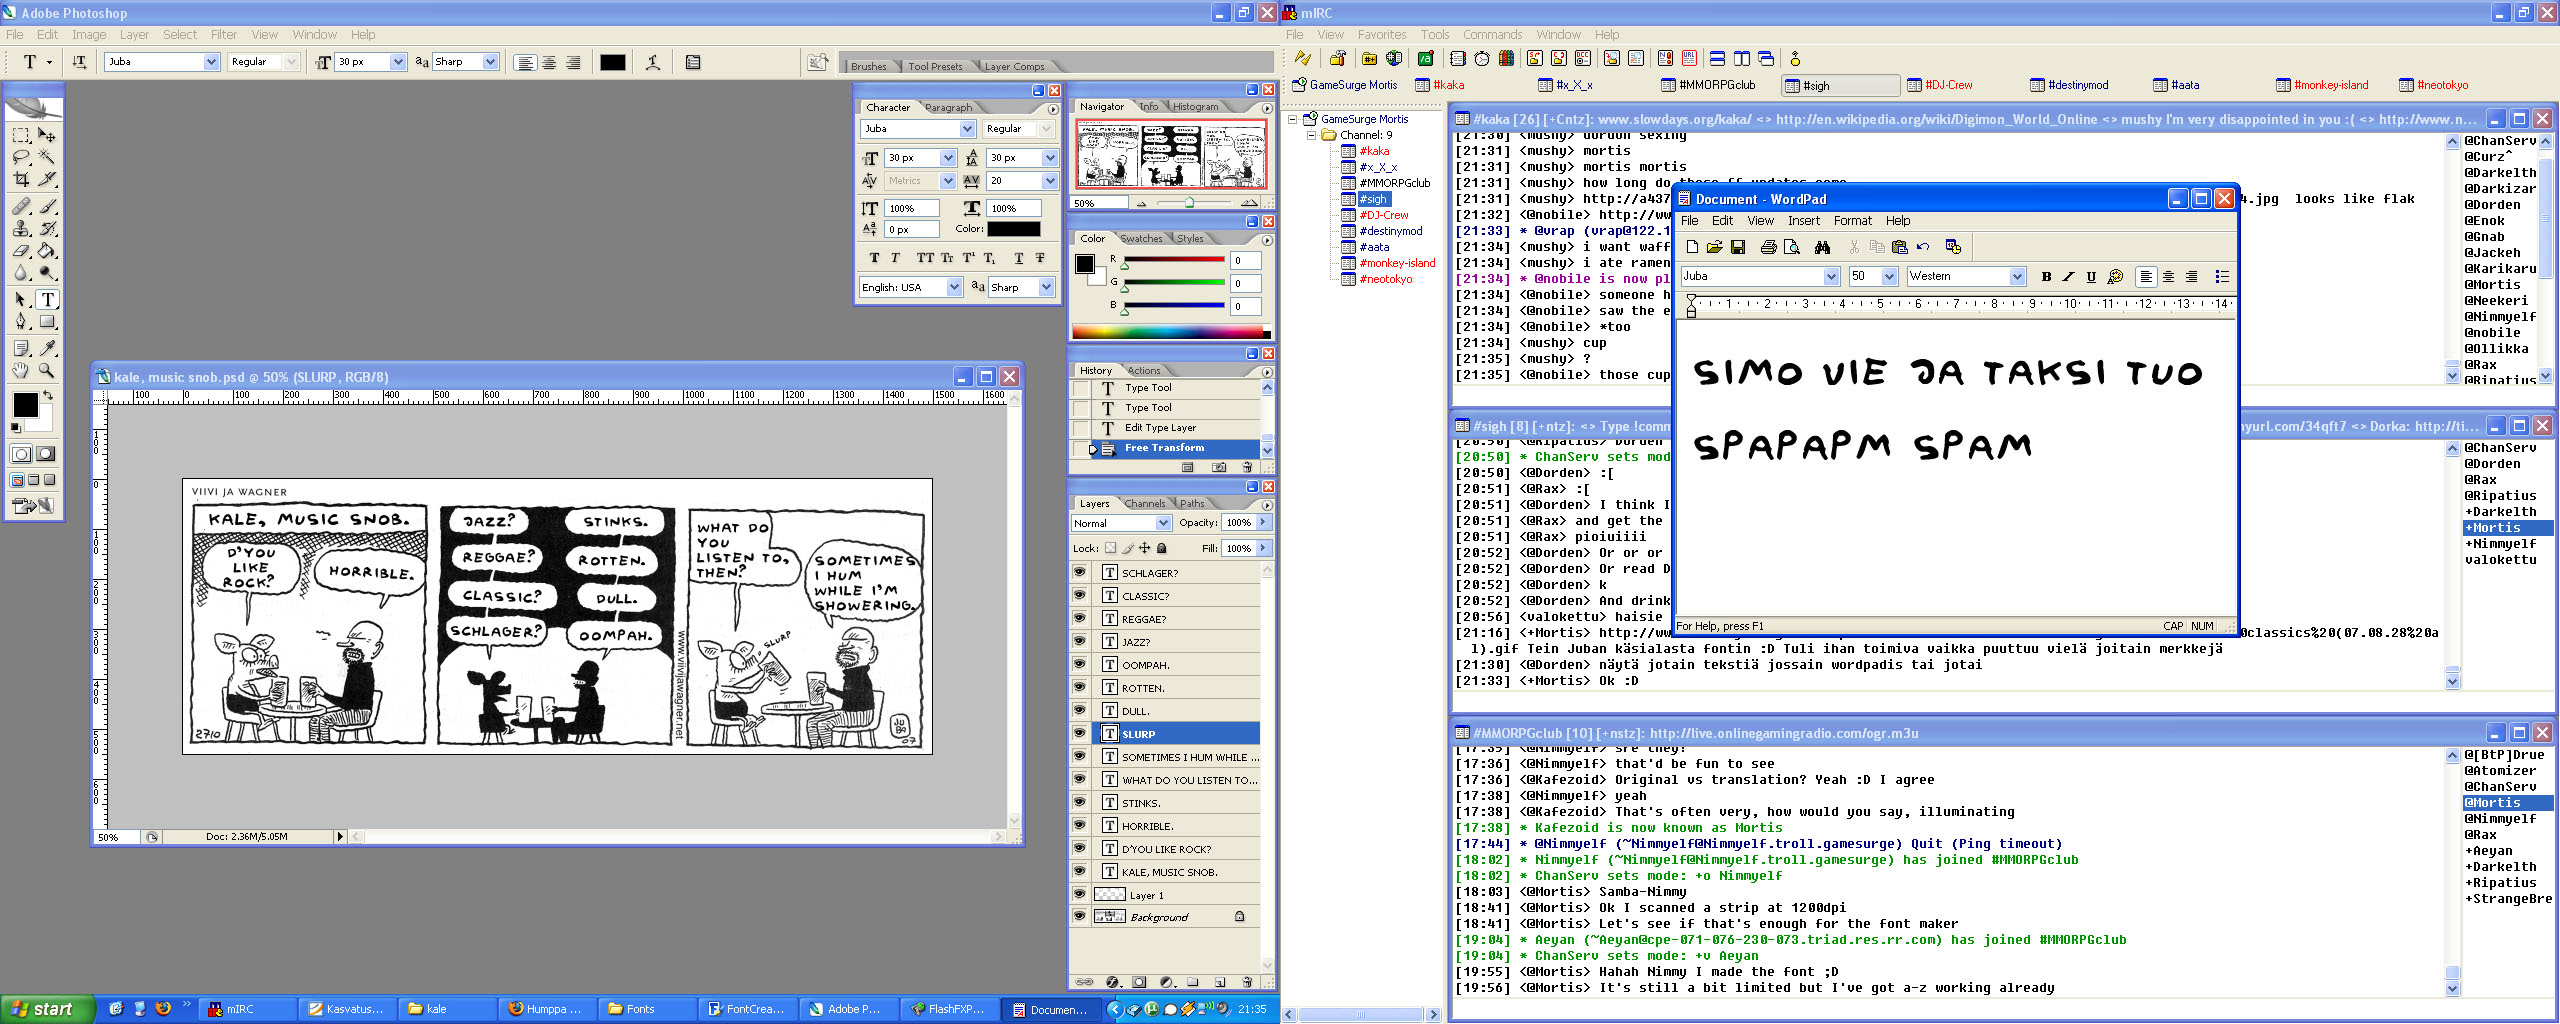Viewport: 2560px width, 1024px height.
Task: Select the Eyedropper tool
Action: [x=46, y=348]
